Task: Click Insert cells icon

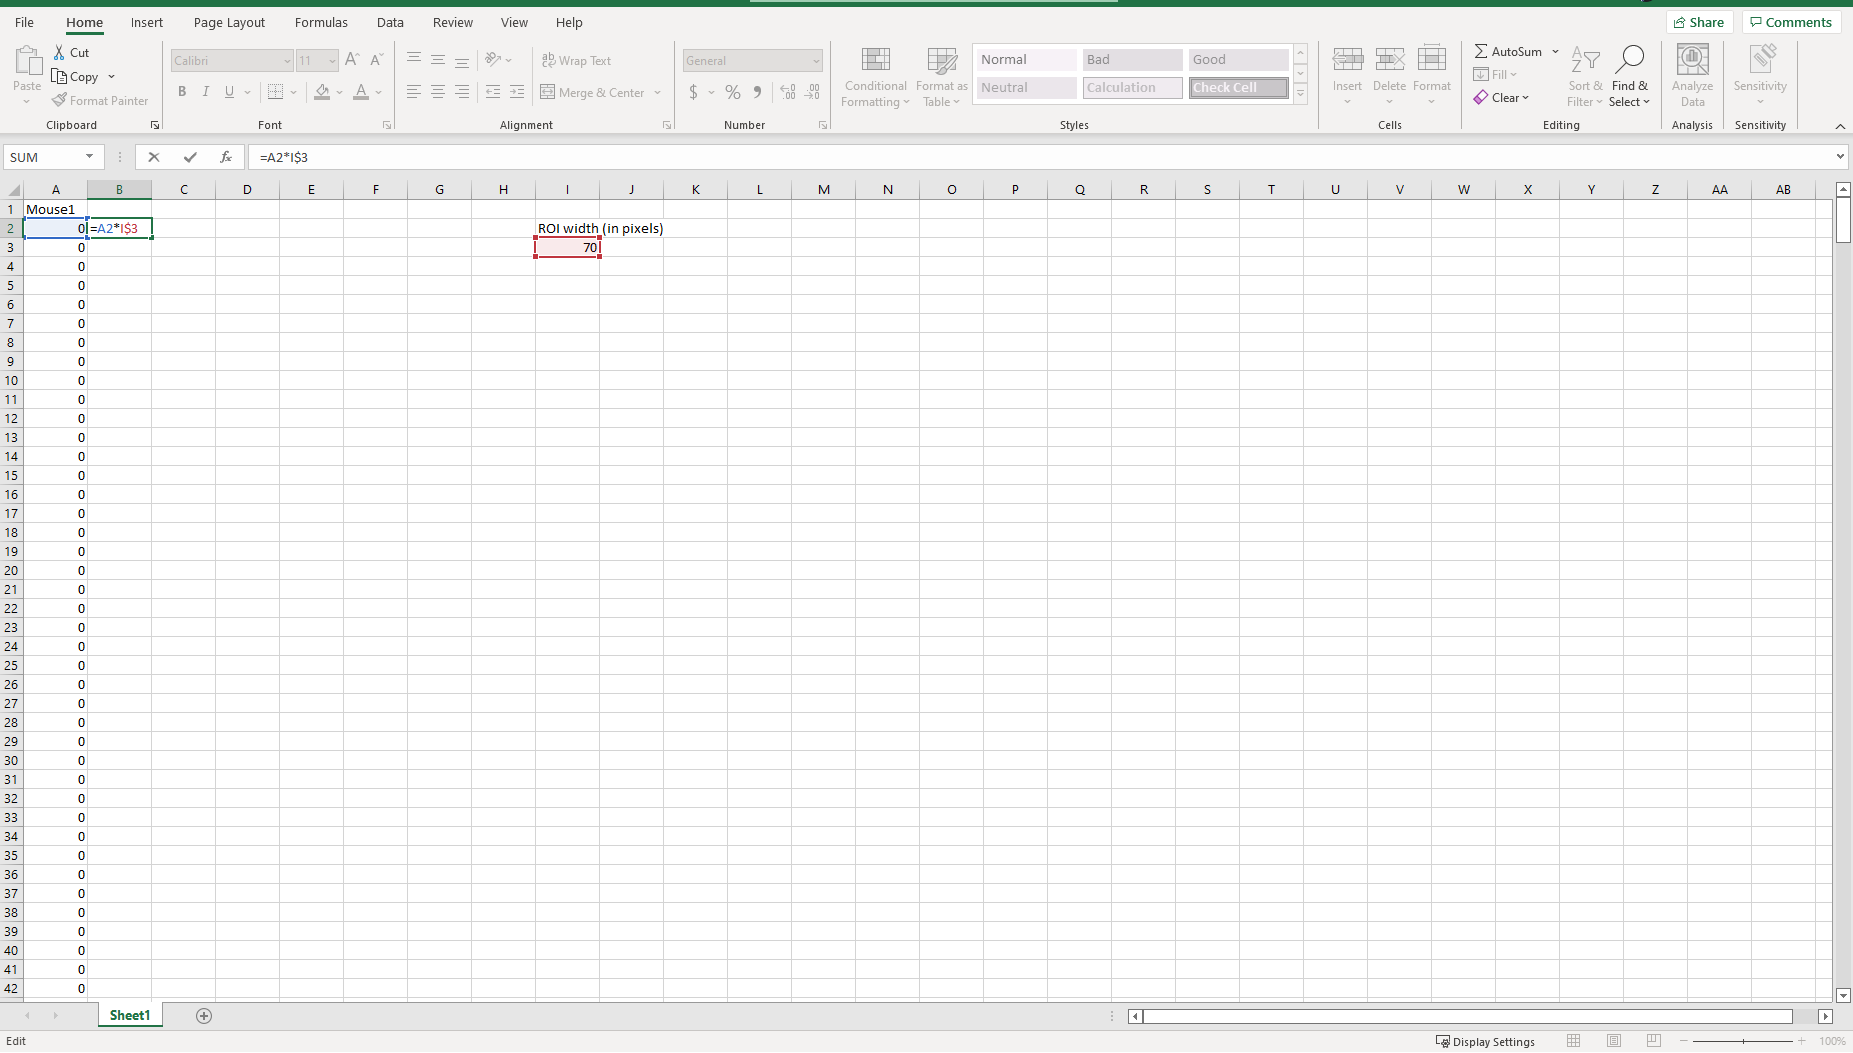Action: 1347,60
